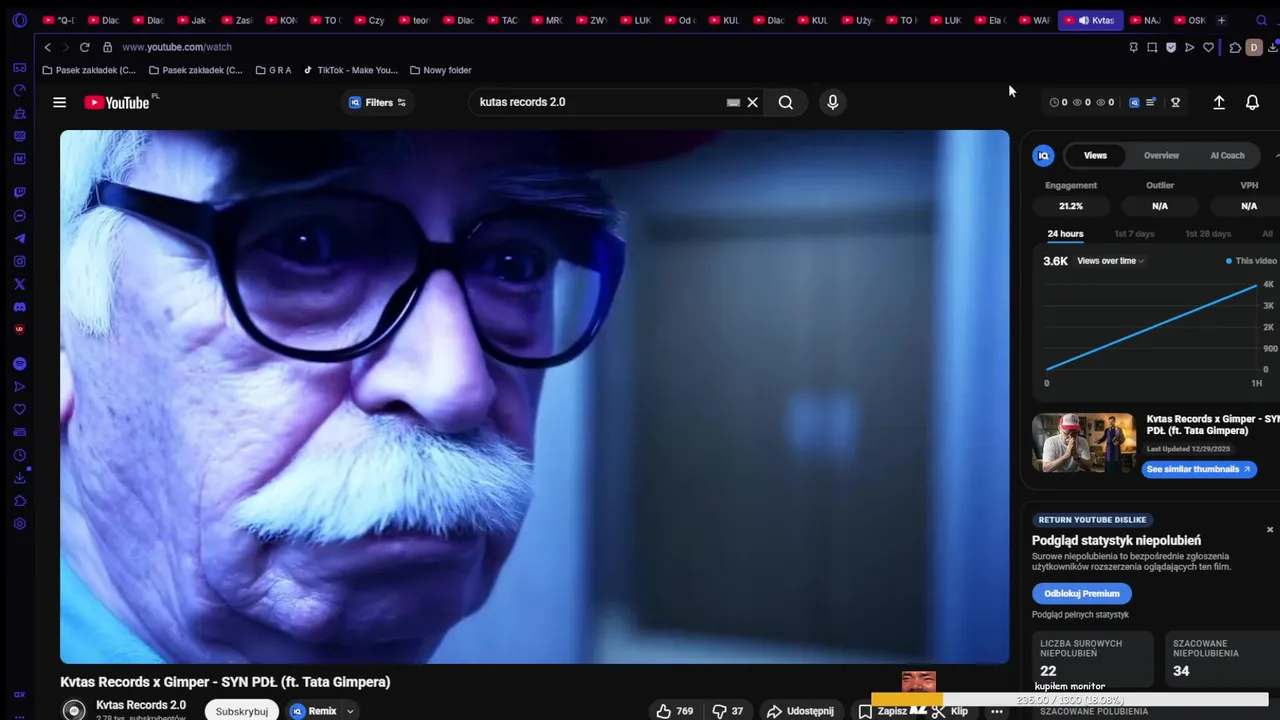Switch to the KON browser tab

pos(281,20)
